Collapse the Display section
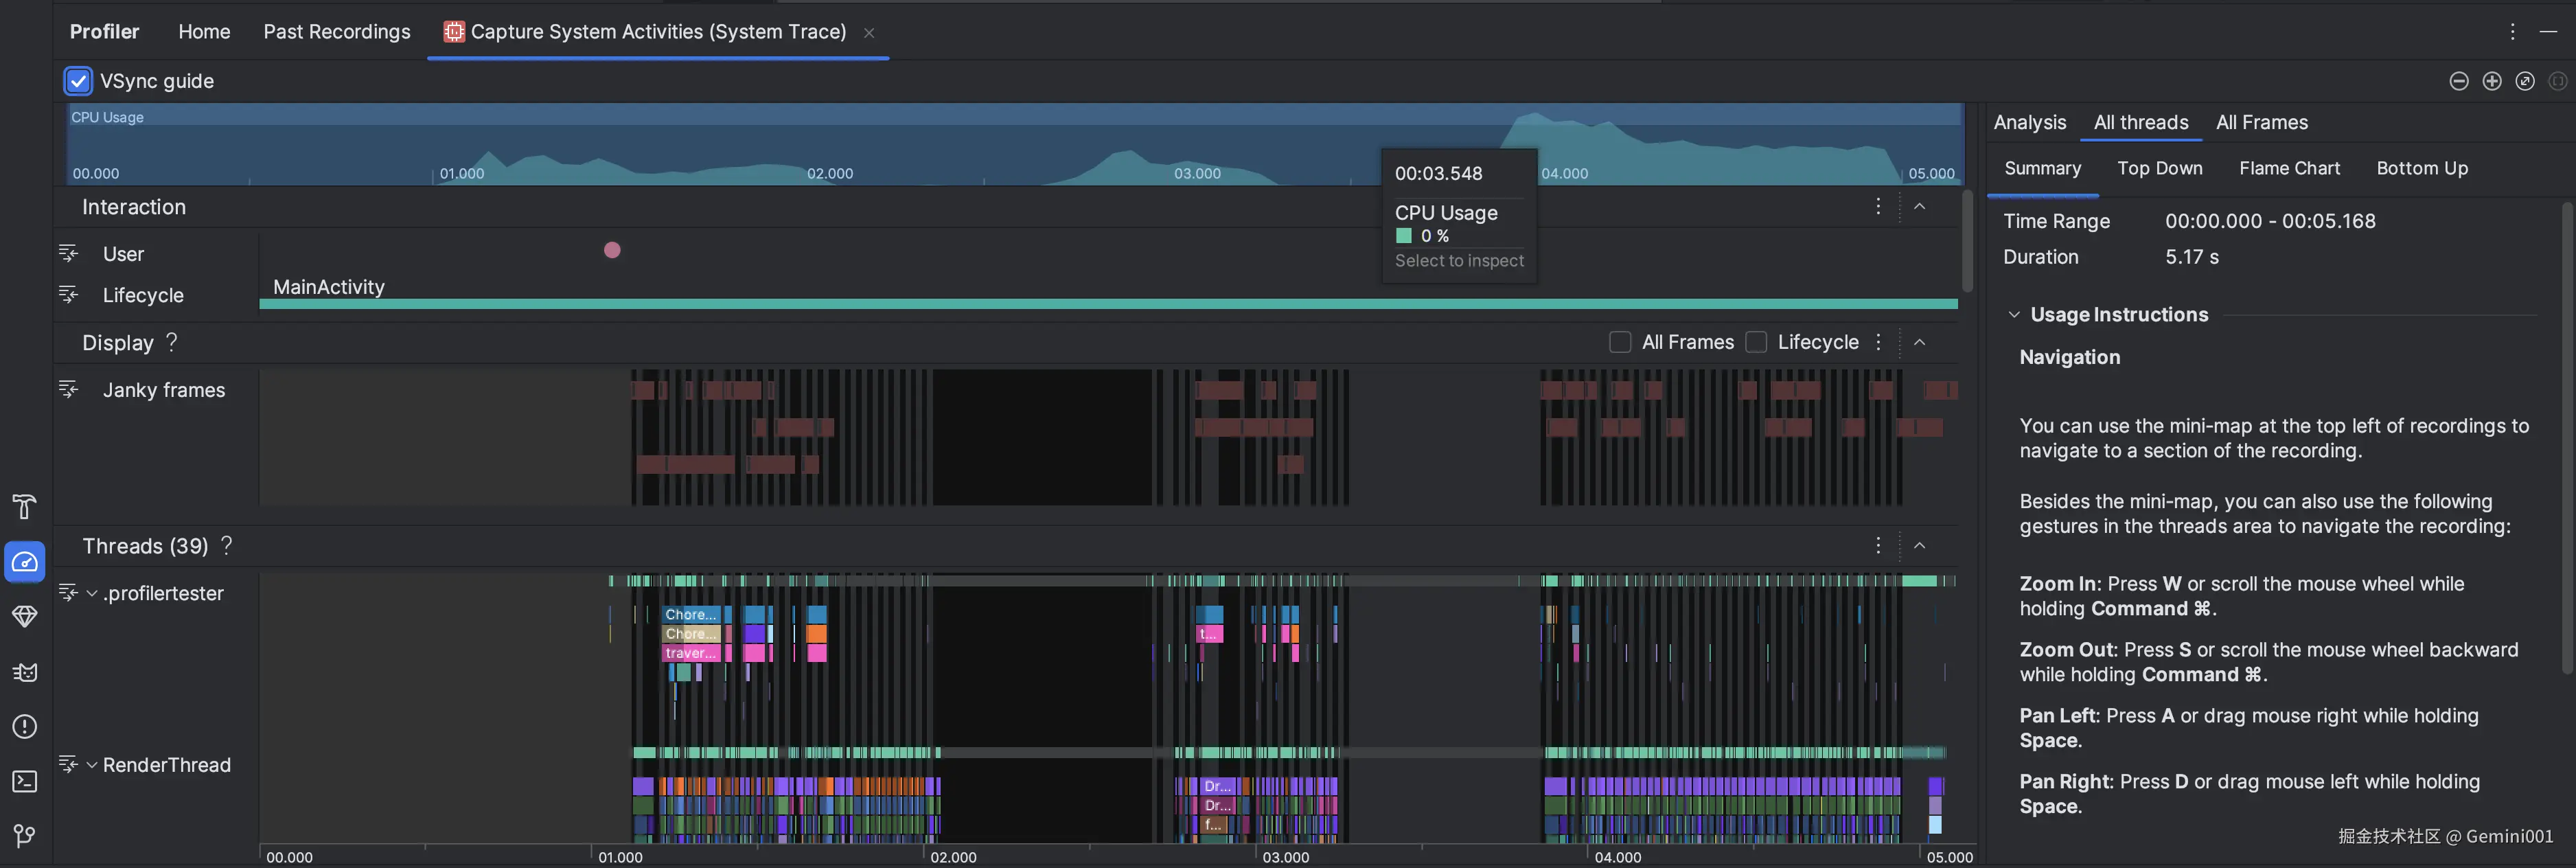 tap(1920, 342)
